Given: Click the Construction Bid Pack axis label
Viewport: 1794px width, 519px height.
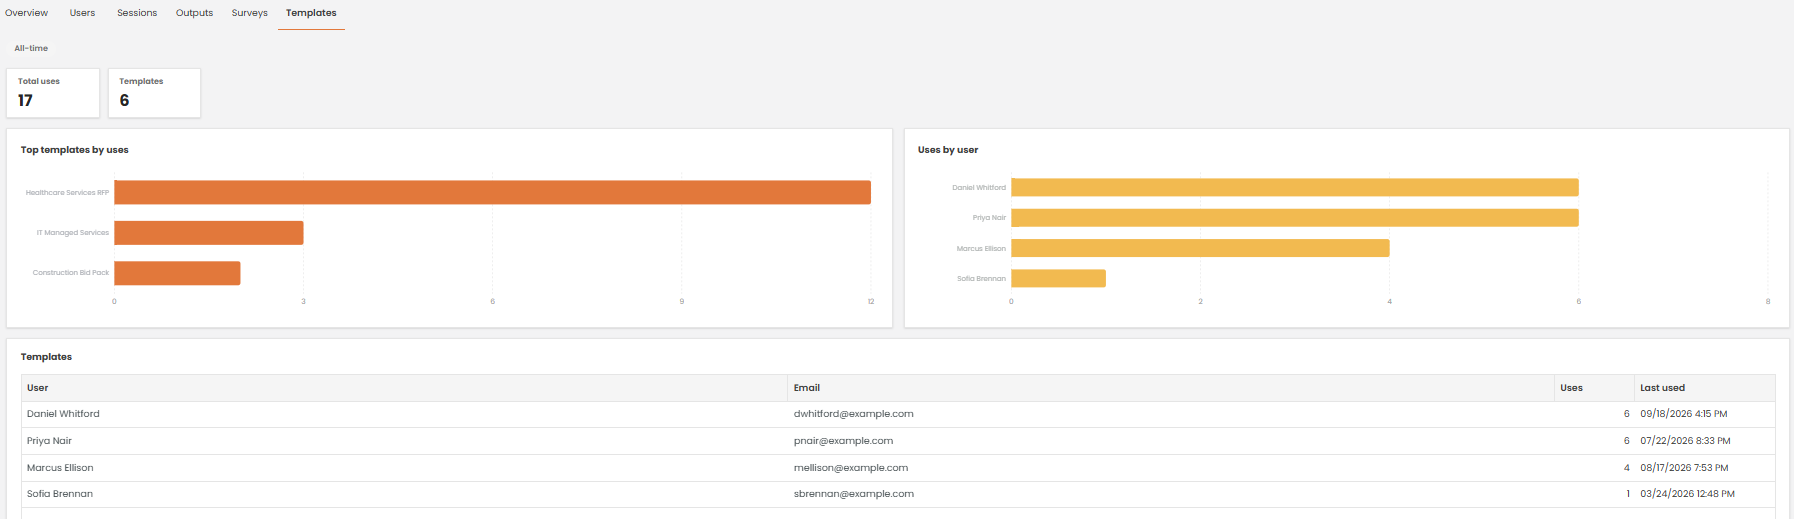Looking at the screenshot, I should point(71,273).
